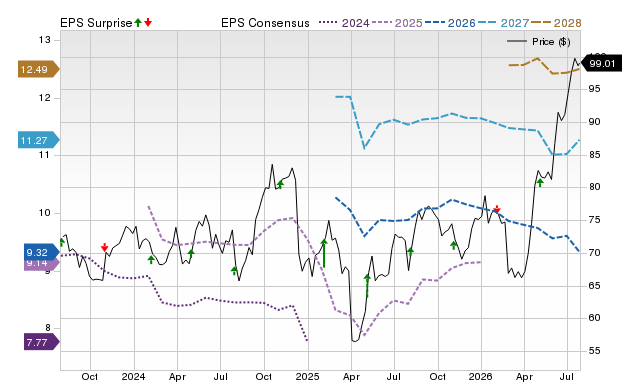Click the 2025 label on the time axis
Screen dimensions: 640x382
coord(307,376)
